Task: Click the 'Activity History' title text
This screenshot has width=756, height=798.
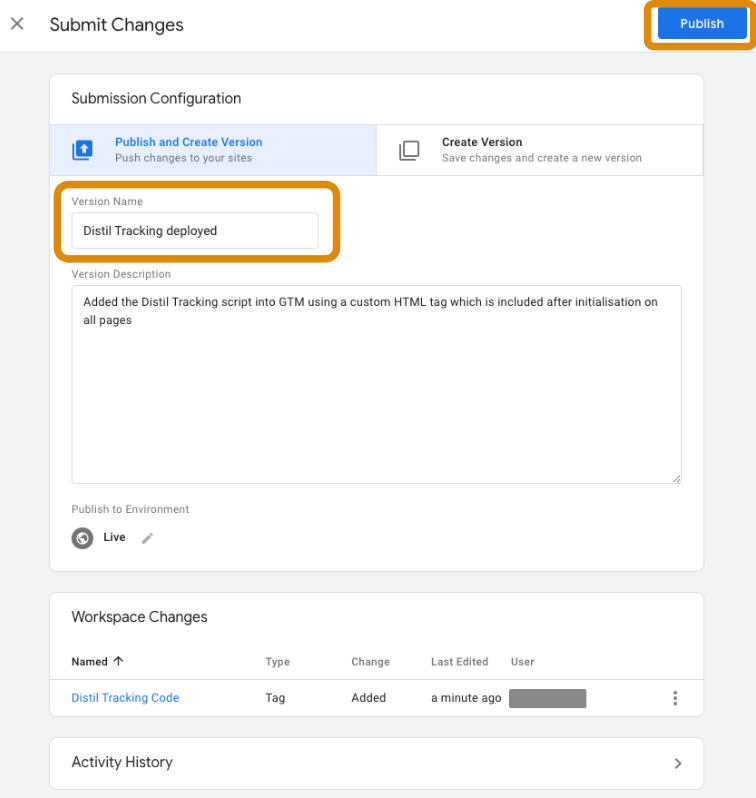Action: [x=122, y=762]
